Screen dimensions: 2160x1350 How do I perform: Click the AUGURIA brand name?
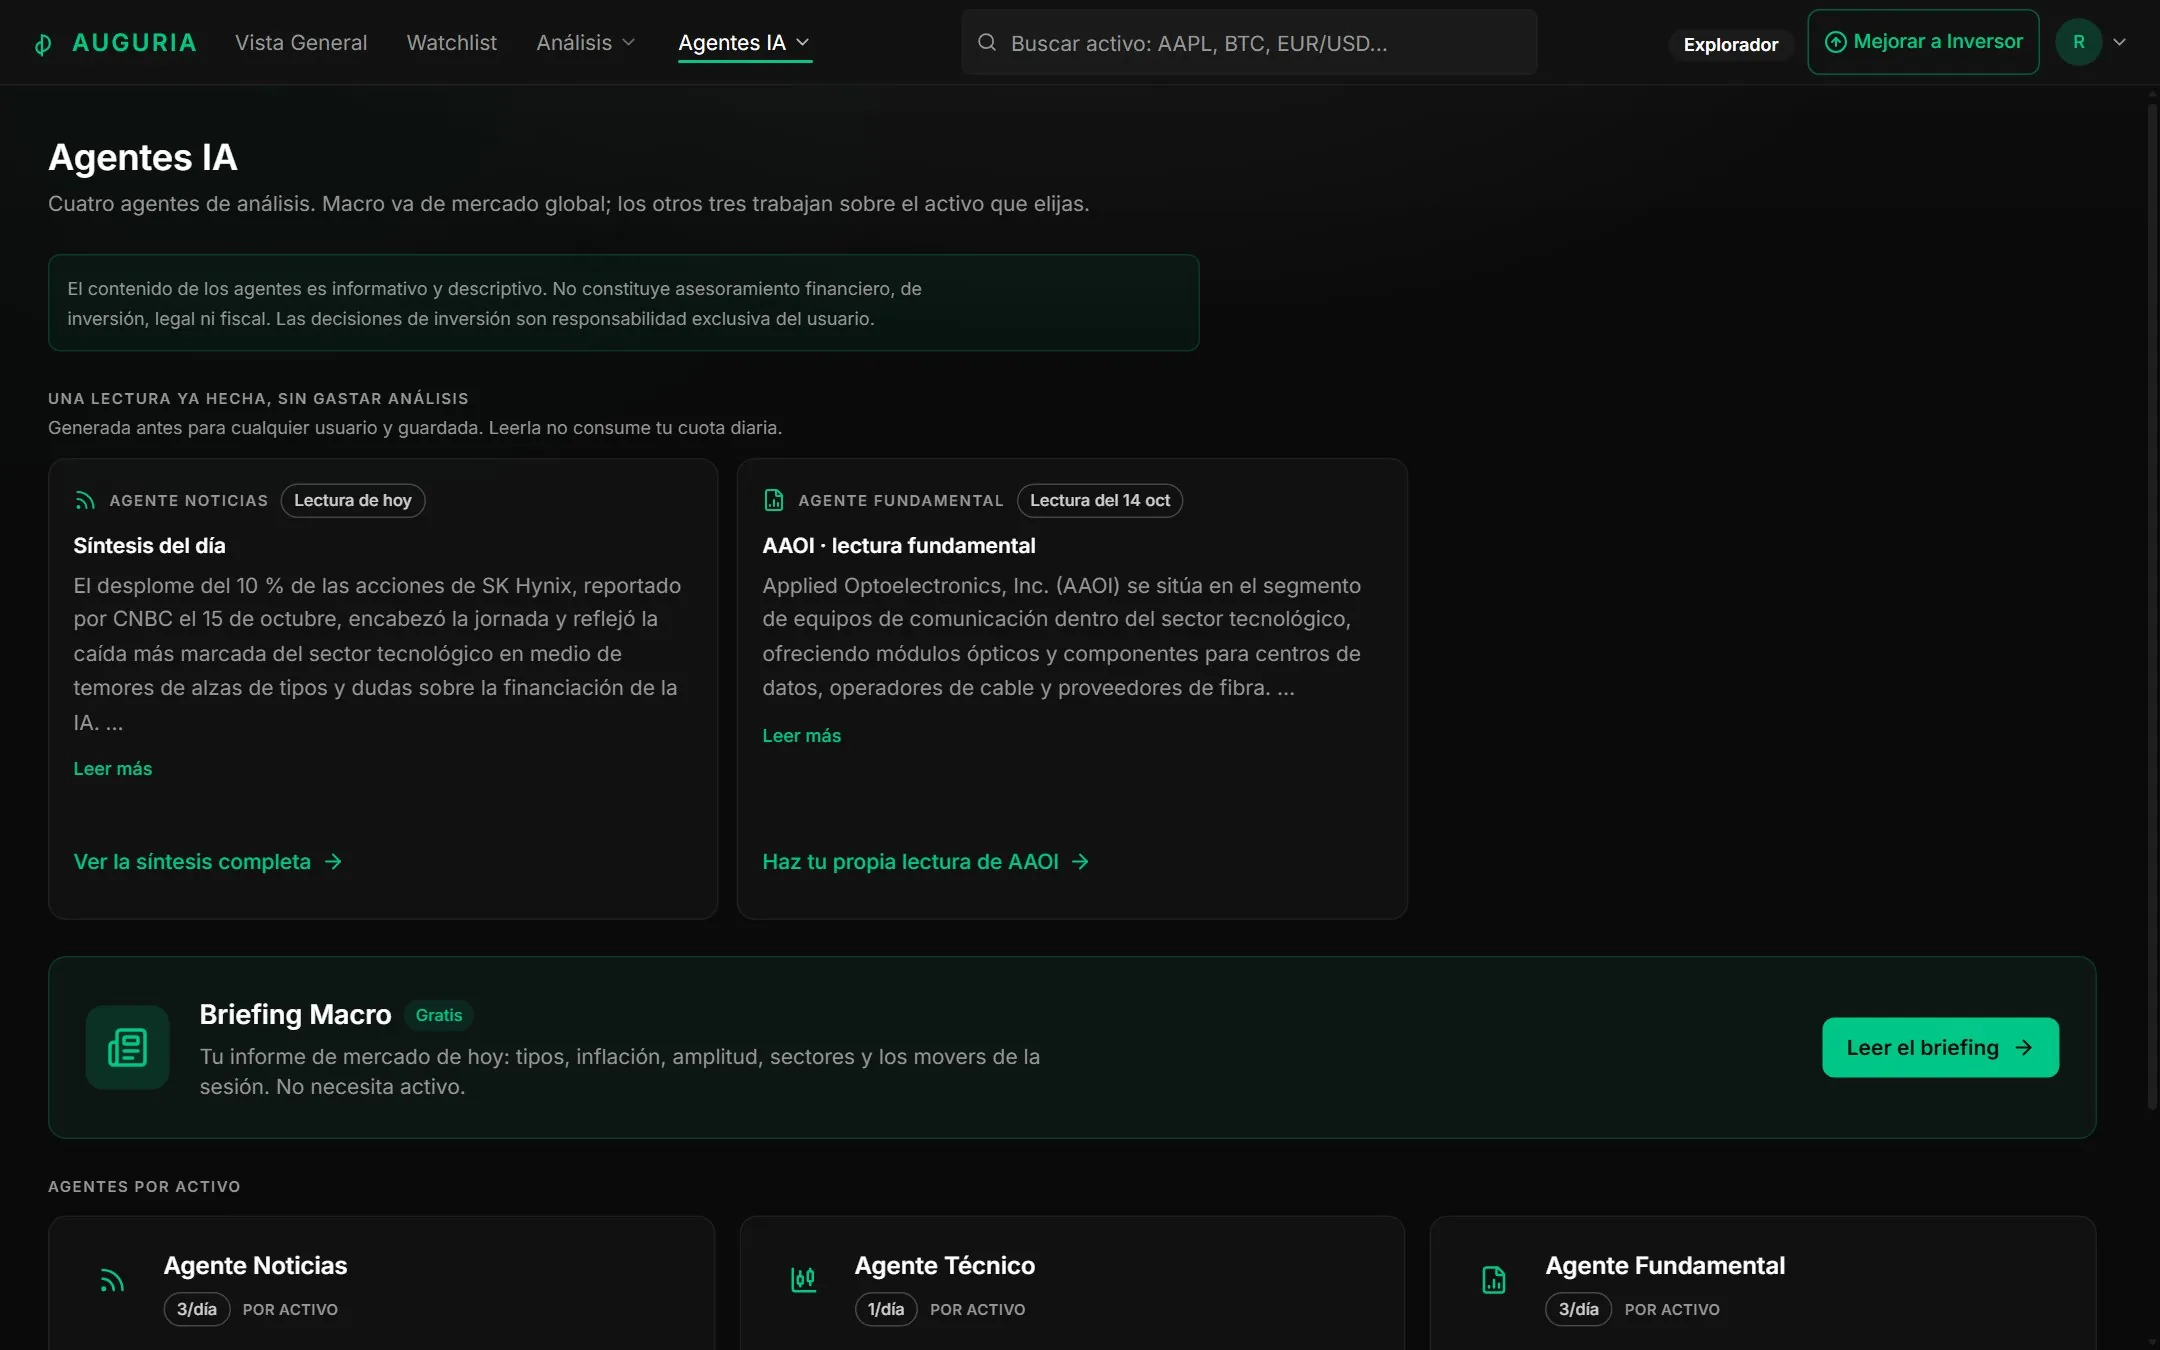[134, 43]
